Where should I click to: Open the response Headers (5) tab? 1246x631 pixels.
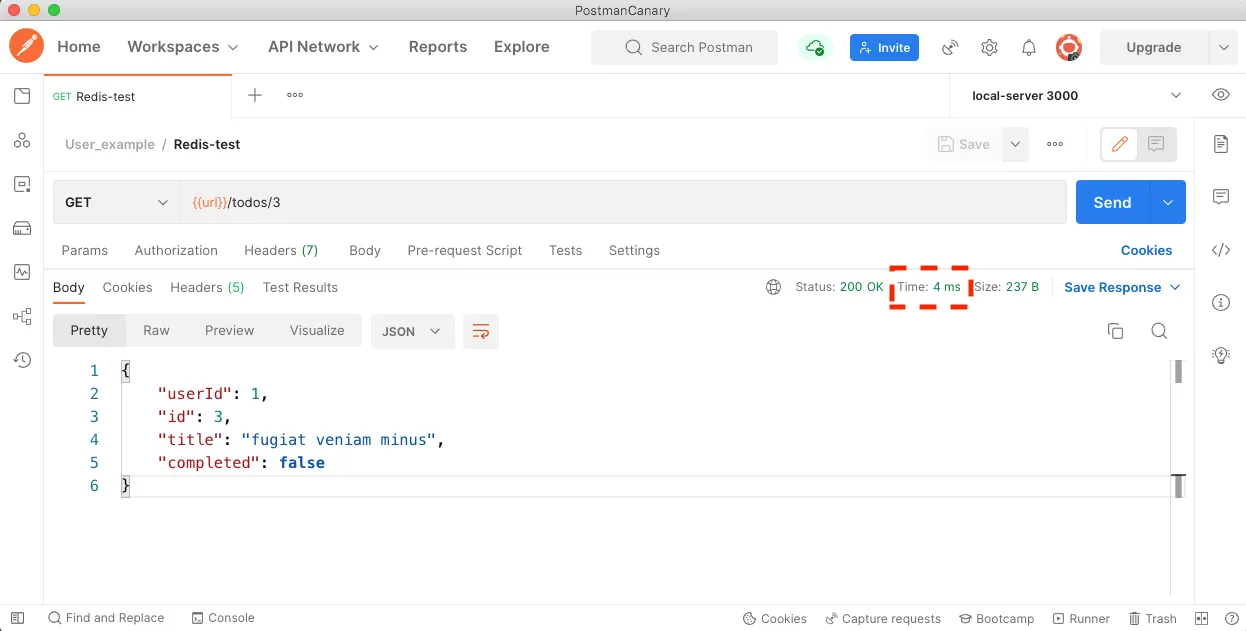207,287
